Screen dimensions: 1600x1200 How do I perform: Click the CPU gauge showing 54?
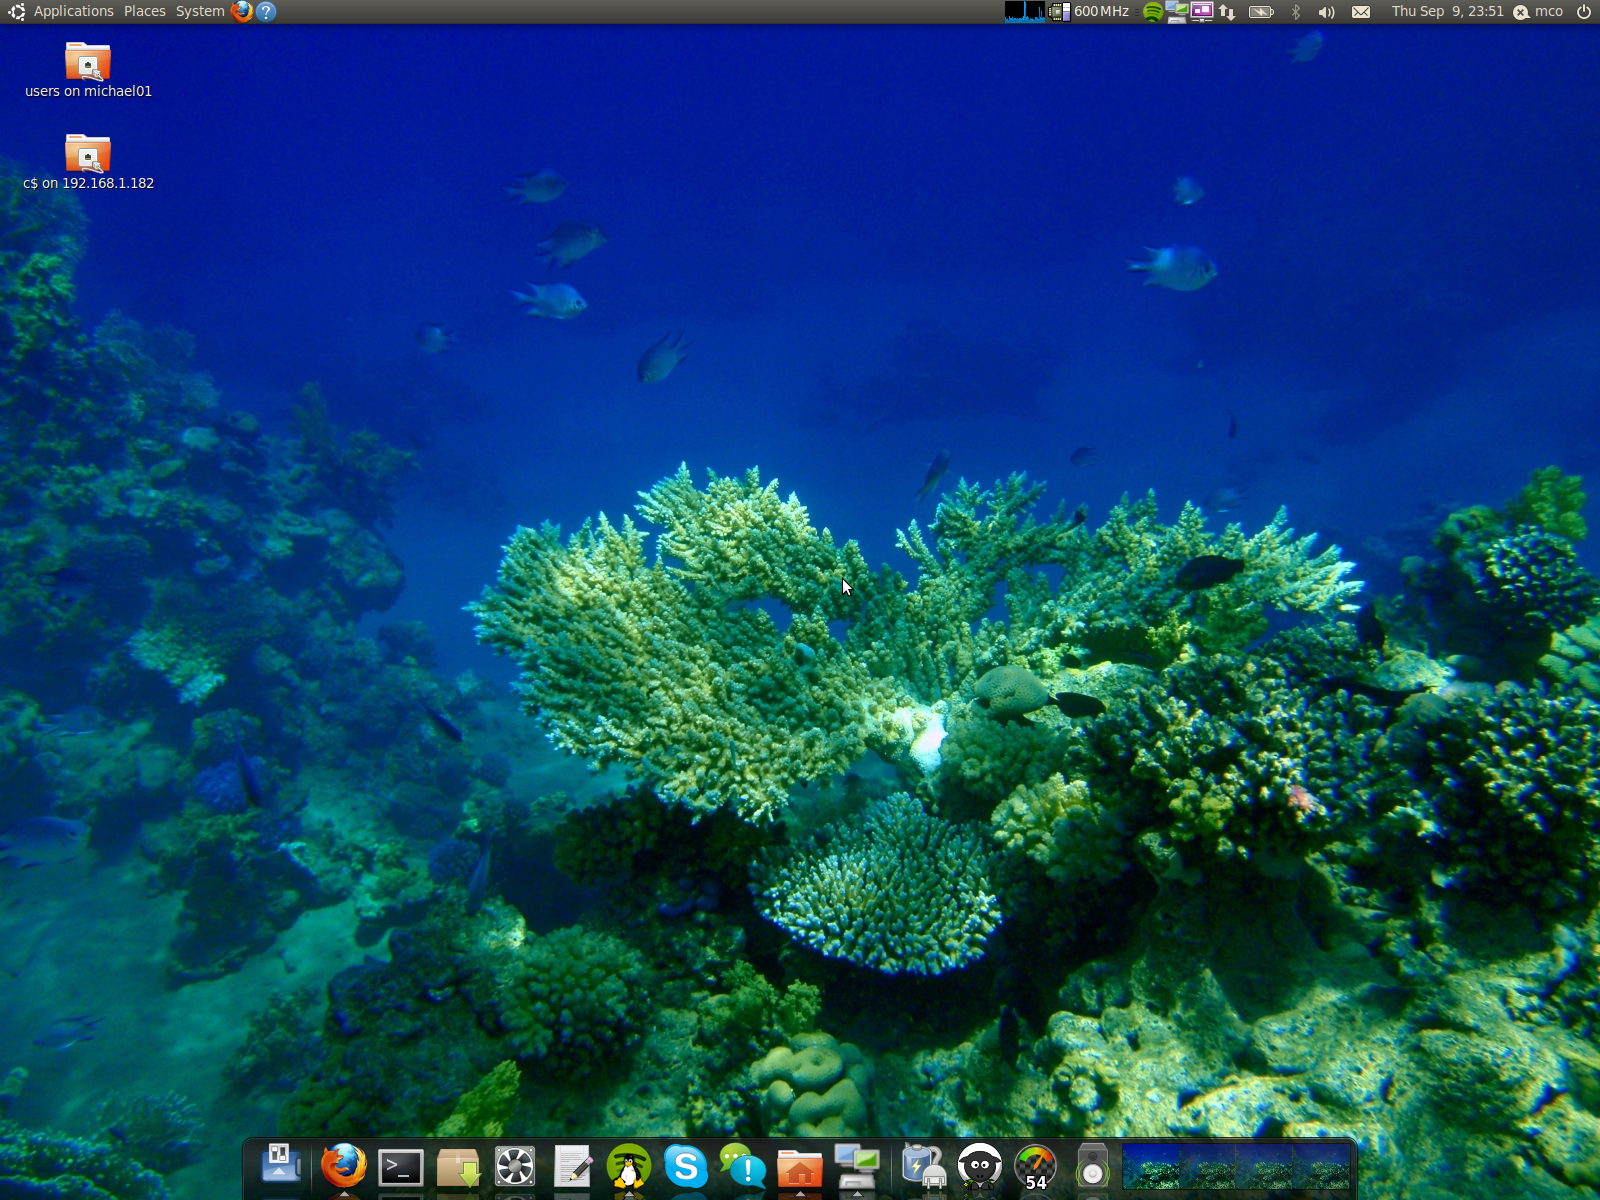coord(1036,1167)
